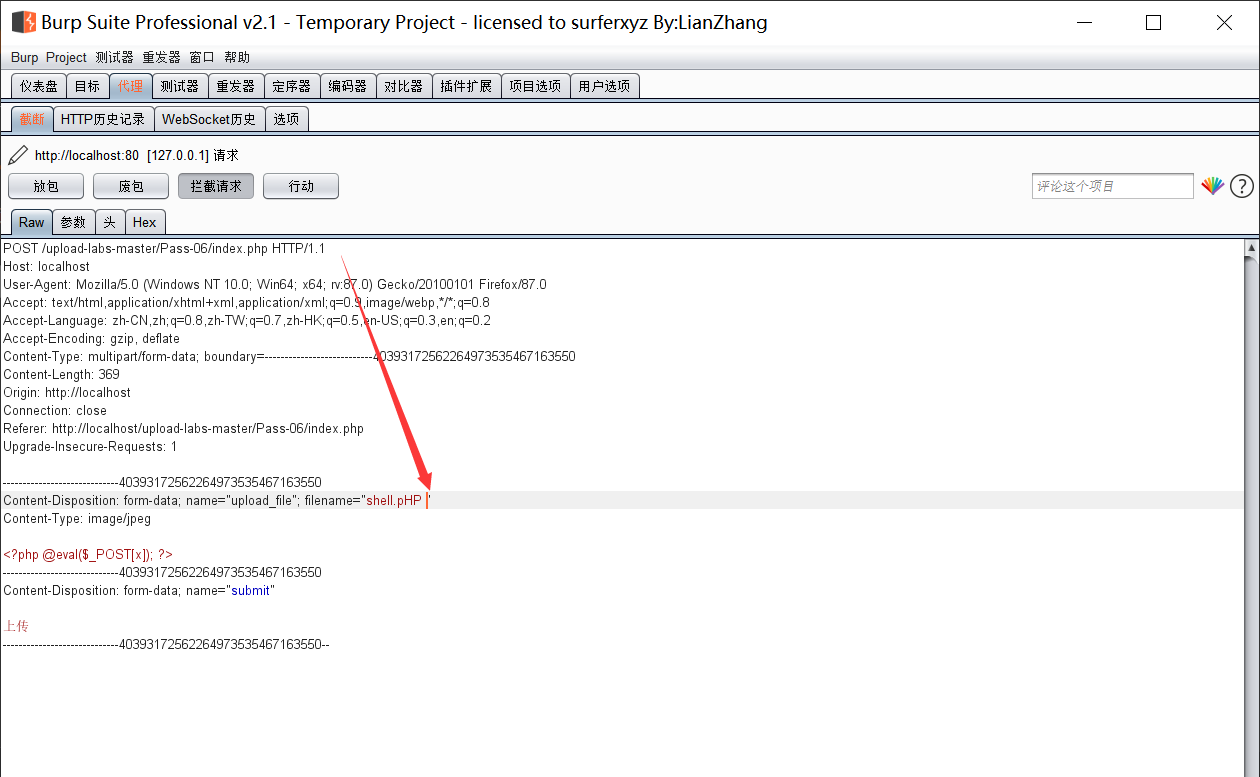The height and width of the screenshot is (777, 1260).
Task: Switch to the 测试器 main tab
Action: [x=180, y=86]
